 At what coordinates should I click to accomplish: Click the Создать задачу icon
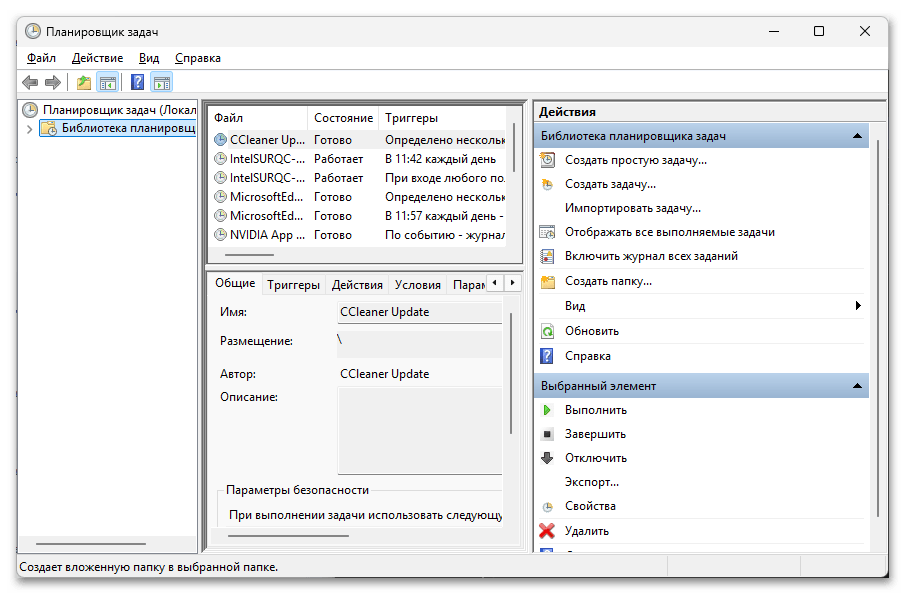[547, 184]
